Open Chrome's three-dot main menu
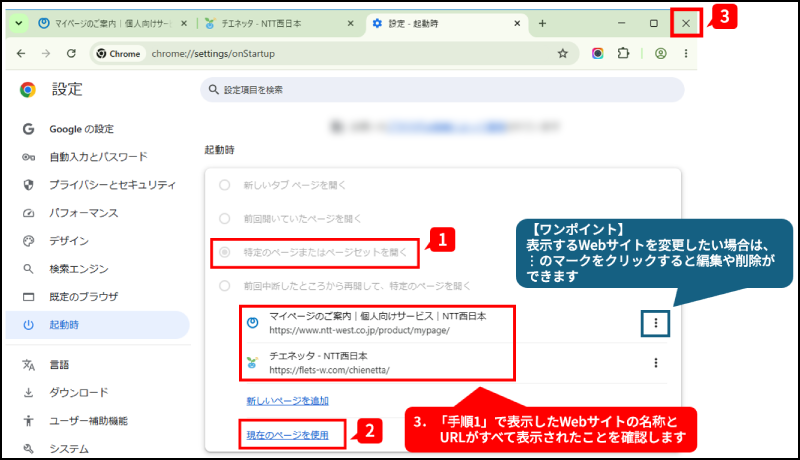The height and width of the screenshot is (460, 800). 686,54
